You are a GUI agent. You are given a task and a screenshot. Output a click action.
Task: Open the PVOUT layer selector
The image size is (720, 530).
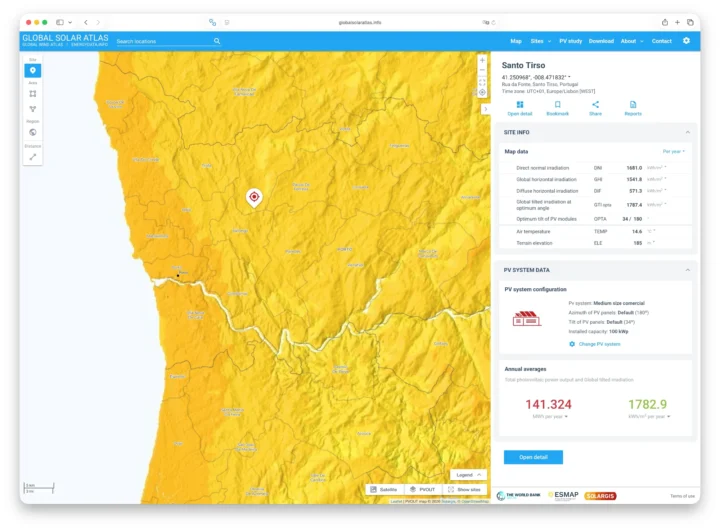click(422, 490)
